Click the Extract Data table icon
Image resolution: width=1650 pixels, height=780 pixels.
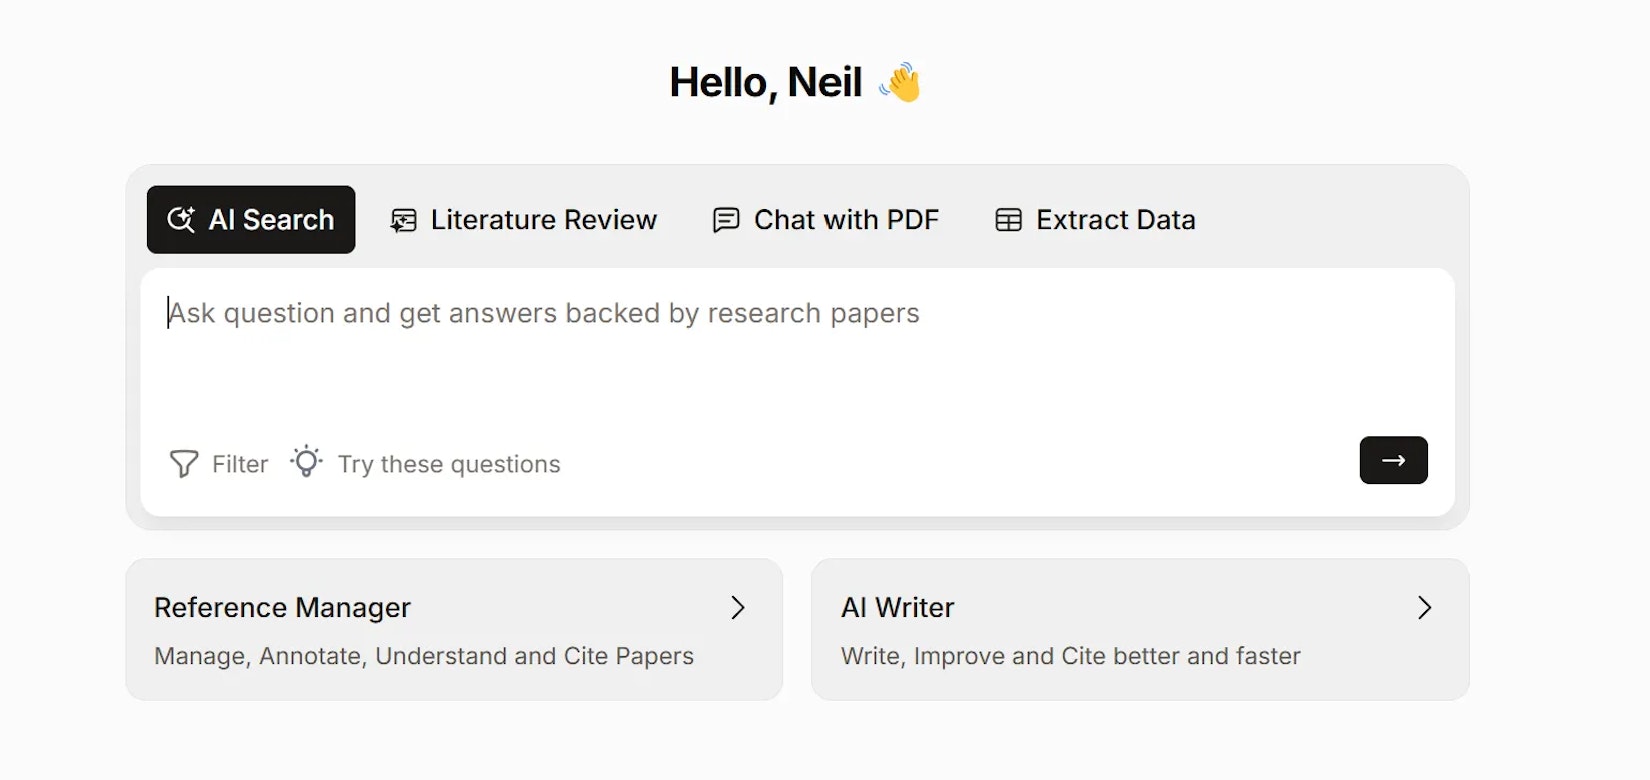click(1008, 220)
